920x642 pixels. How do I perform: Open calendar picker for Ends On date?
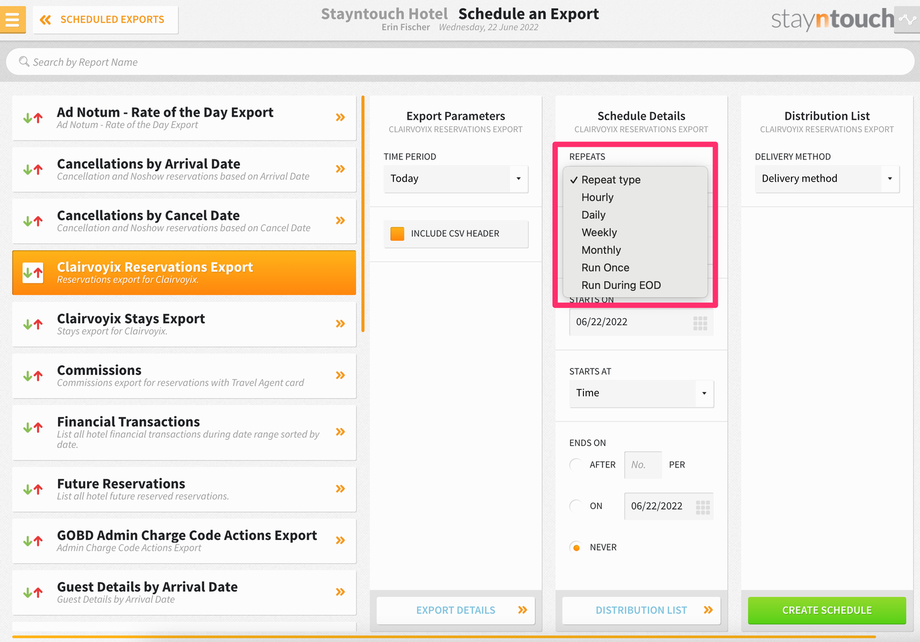tap(703, 507)
